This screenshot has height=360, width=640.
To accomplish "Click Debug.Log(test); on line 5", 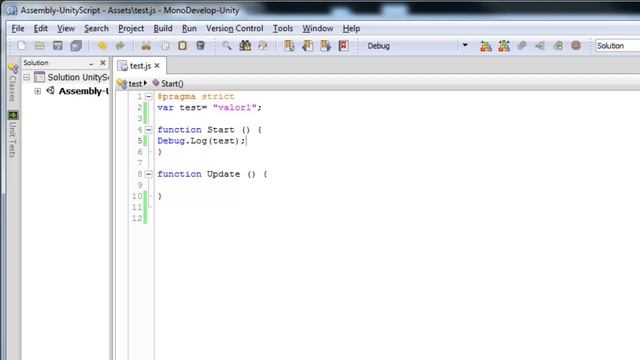I will [202, 141].
